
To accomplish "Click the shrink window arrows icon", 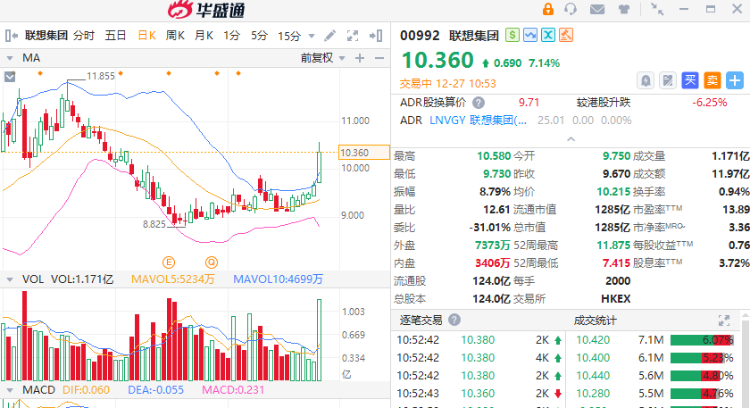I will [657, 9].
